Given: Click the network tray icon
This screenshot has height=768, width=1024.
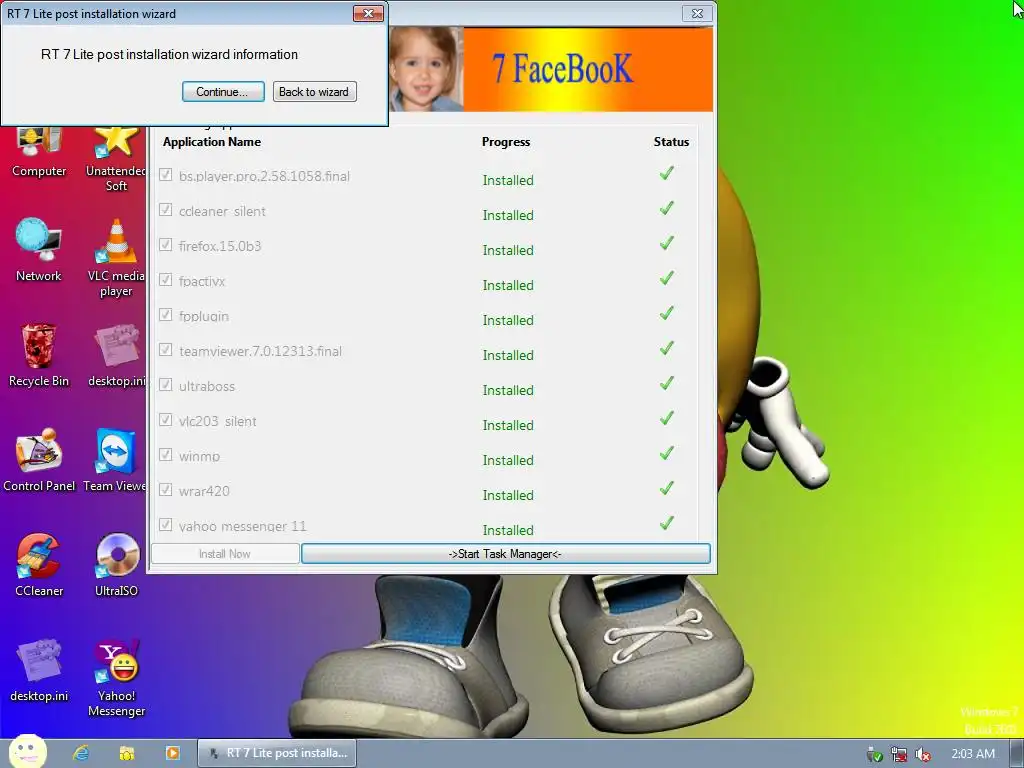Looking at the screenshot, I should (x=899, y=754).
